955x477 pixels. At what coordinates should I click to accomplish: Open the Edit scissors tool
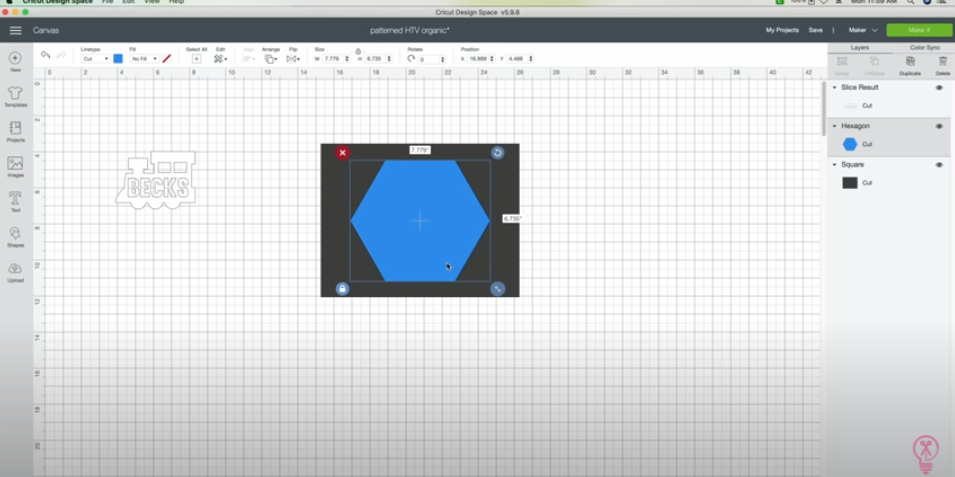coord(220,59)
